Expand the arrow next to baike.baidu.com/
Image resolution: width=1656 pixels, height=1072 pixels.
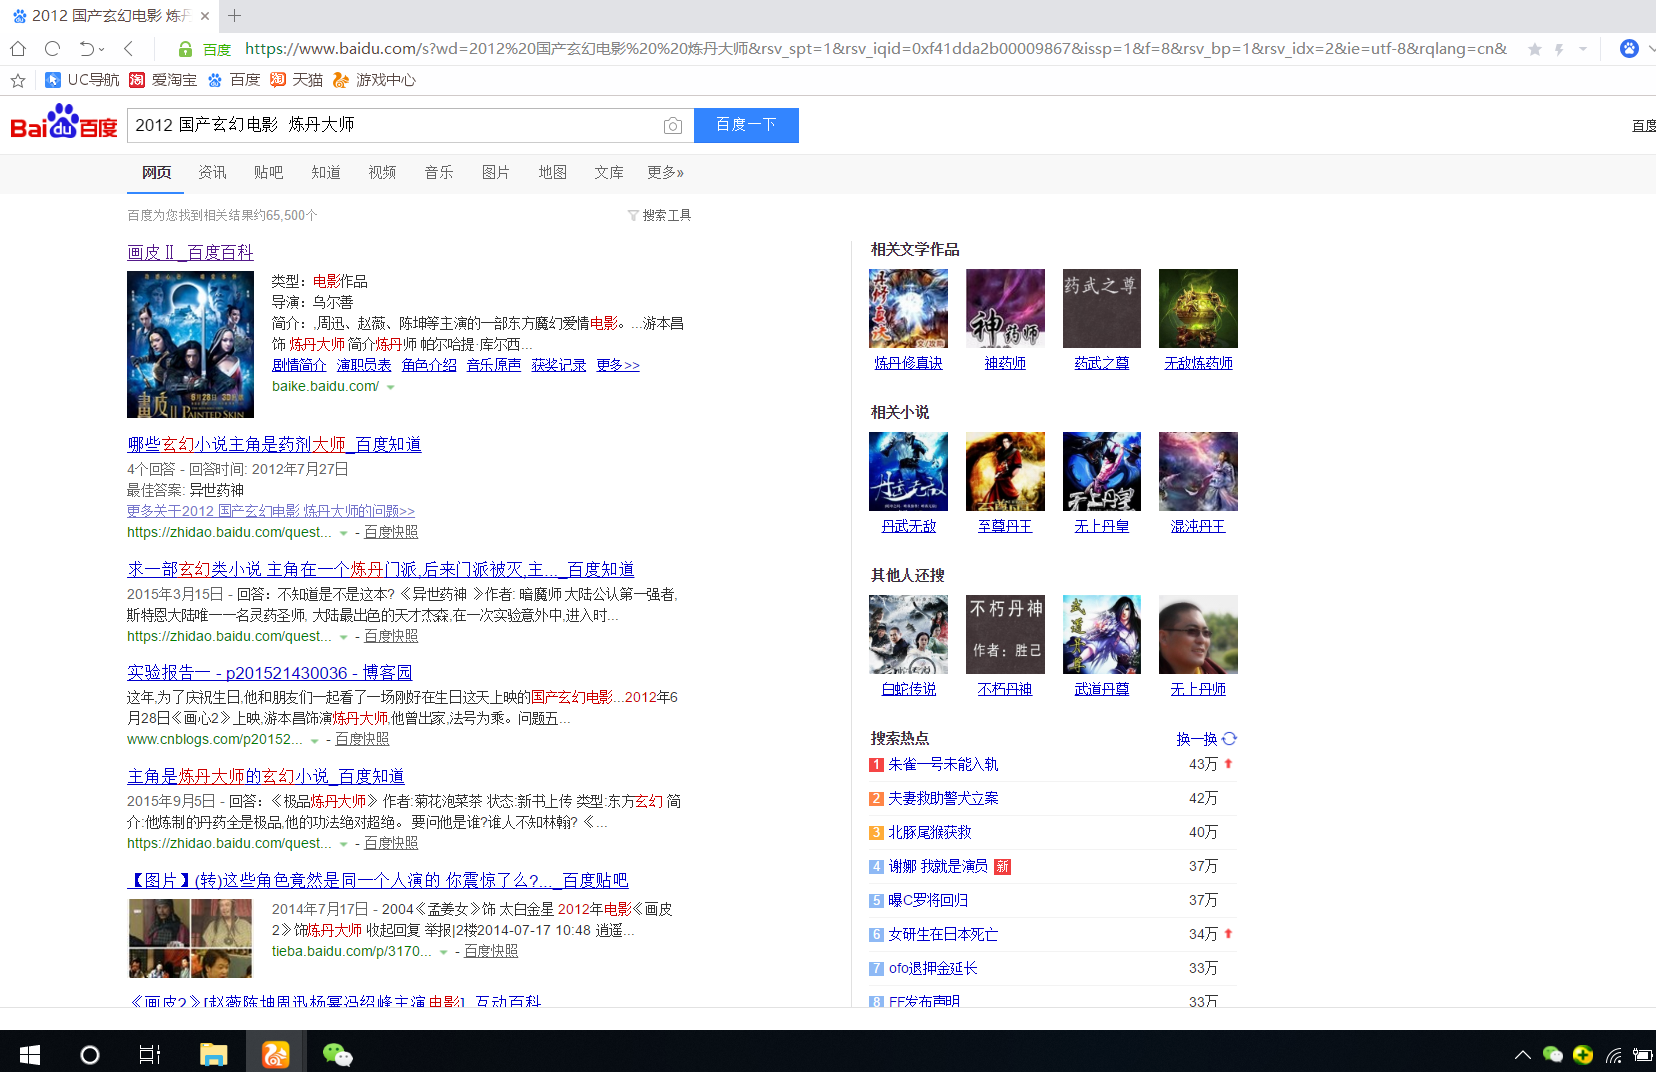tap(391, 387)
